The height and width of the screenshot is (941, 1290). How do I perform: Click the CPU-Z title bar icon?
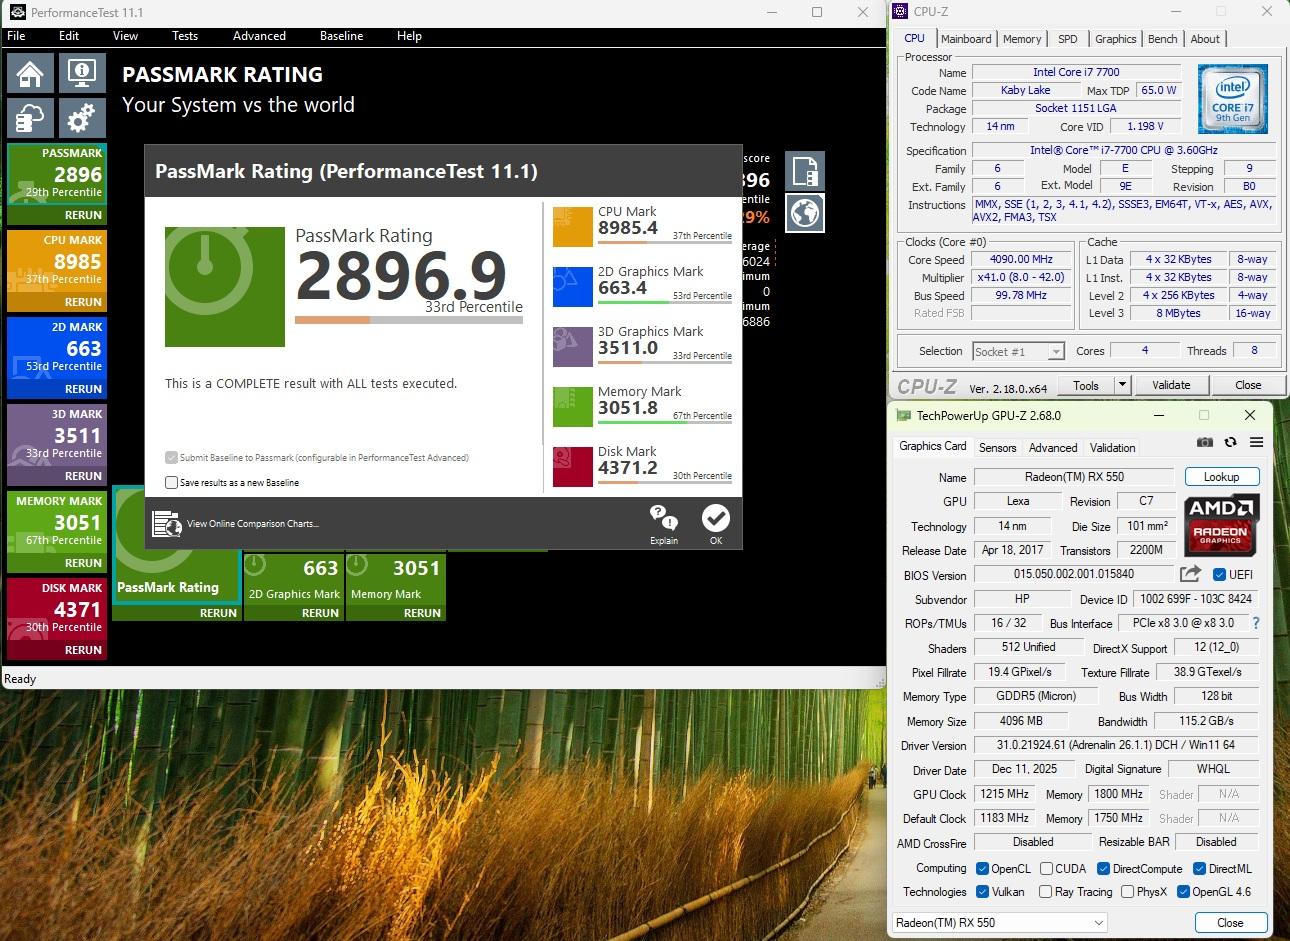(x=900, y=12)
